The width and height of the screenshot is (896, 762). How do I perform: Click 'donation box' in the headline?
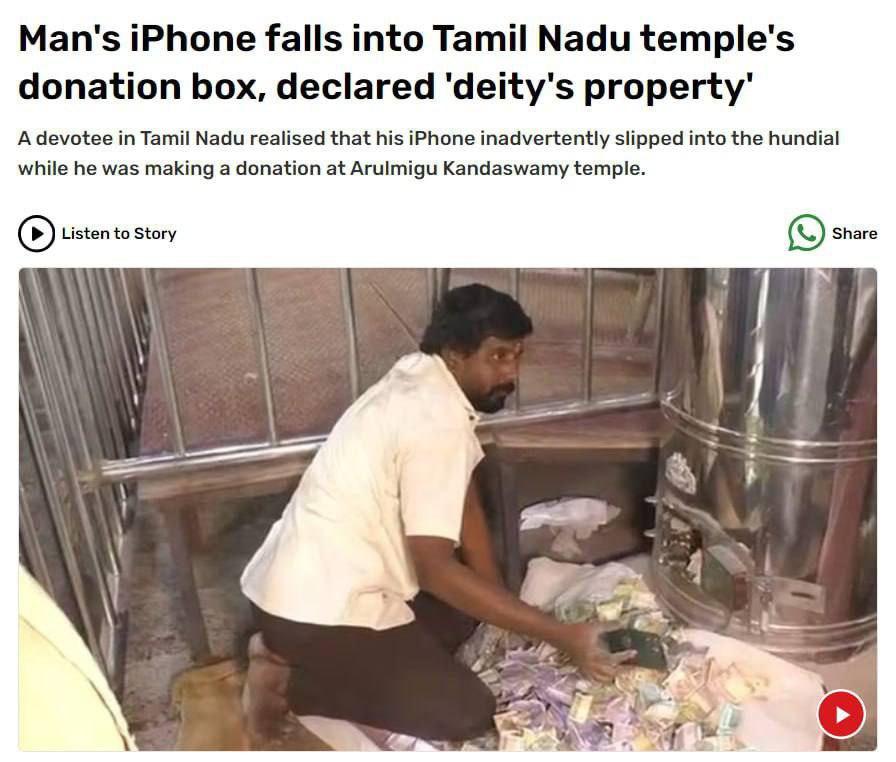point(141,87)
